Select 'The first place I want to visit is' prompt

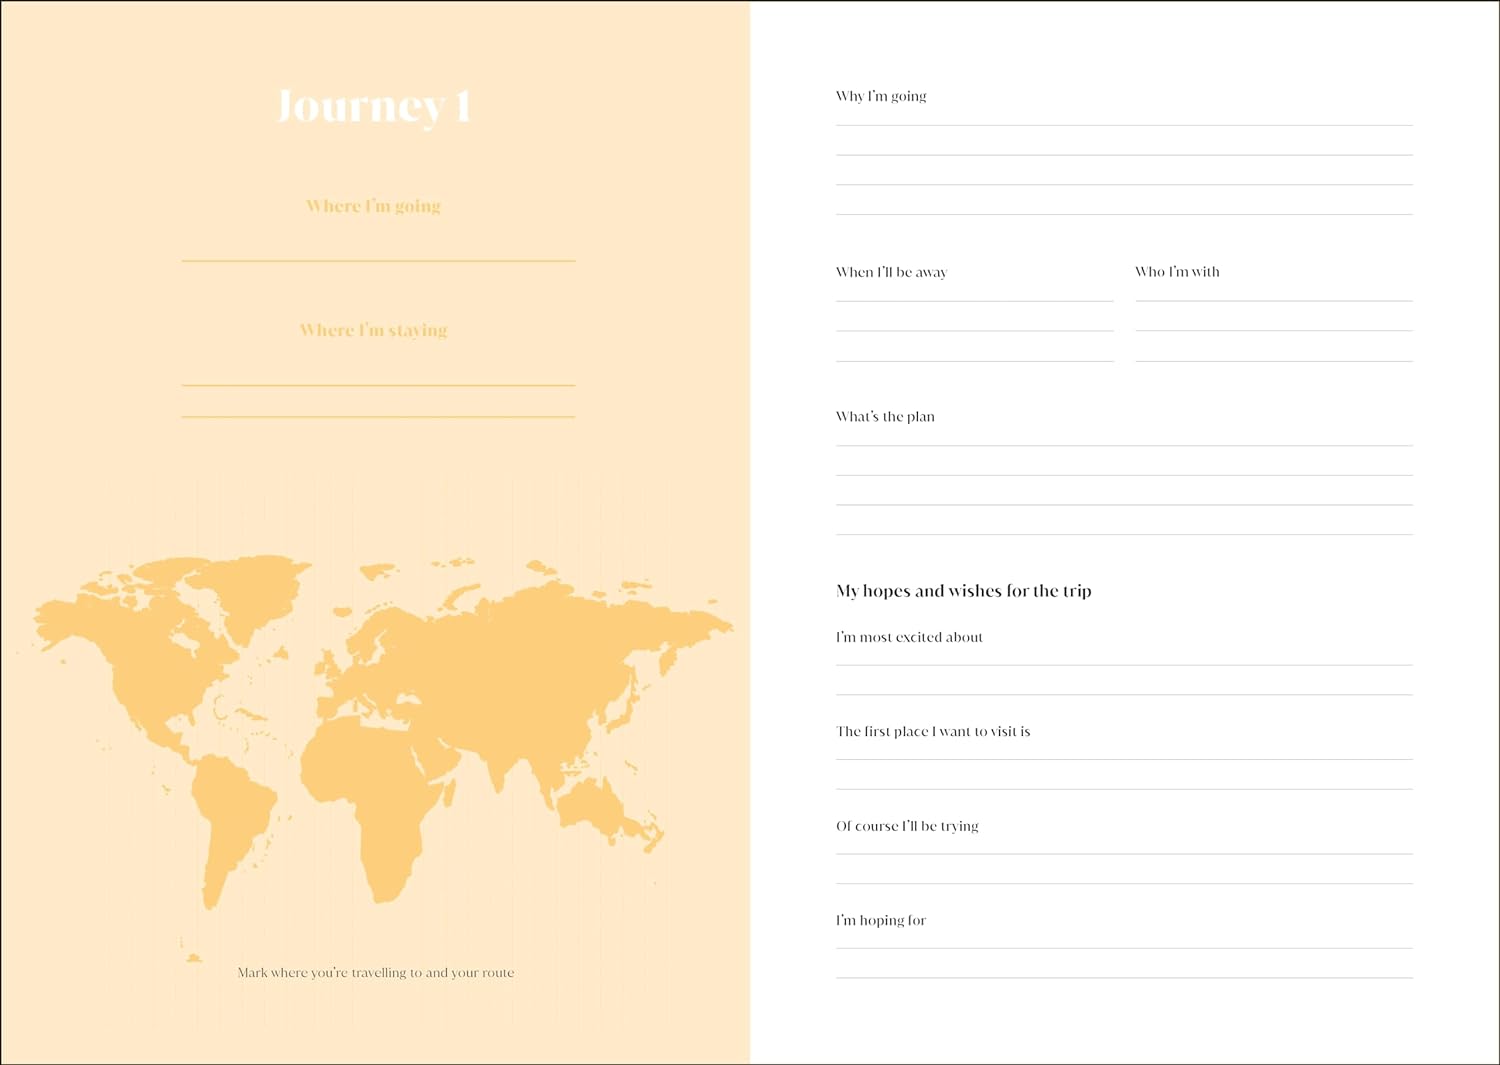(x=933, y=732)
